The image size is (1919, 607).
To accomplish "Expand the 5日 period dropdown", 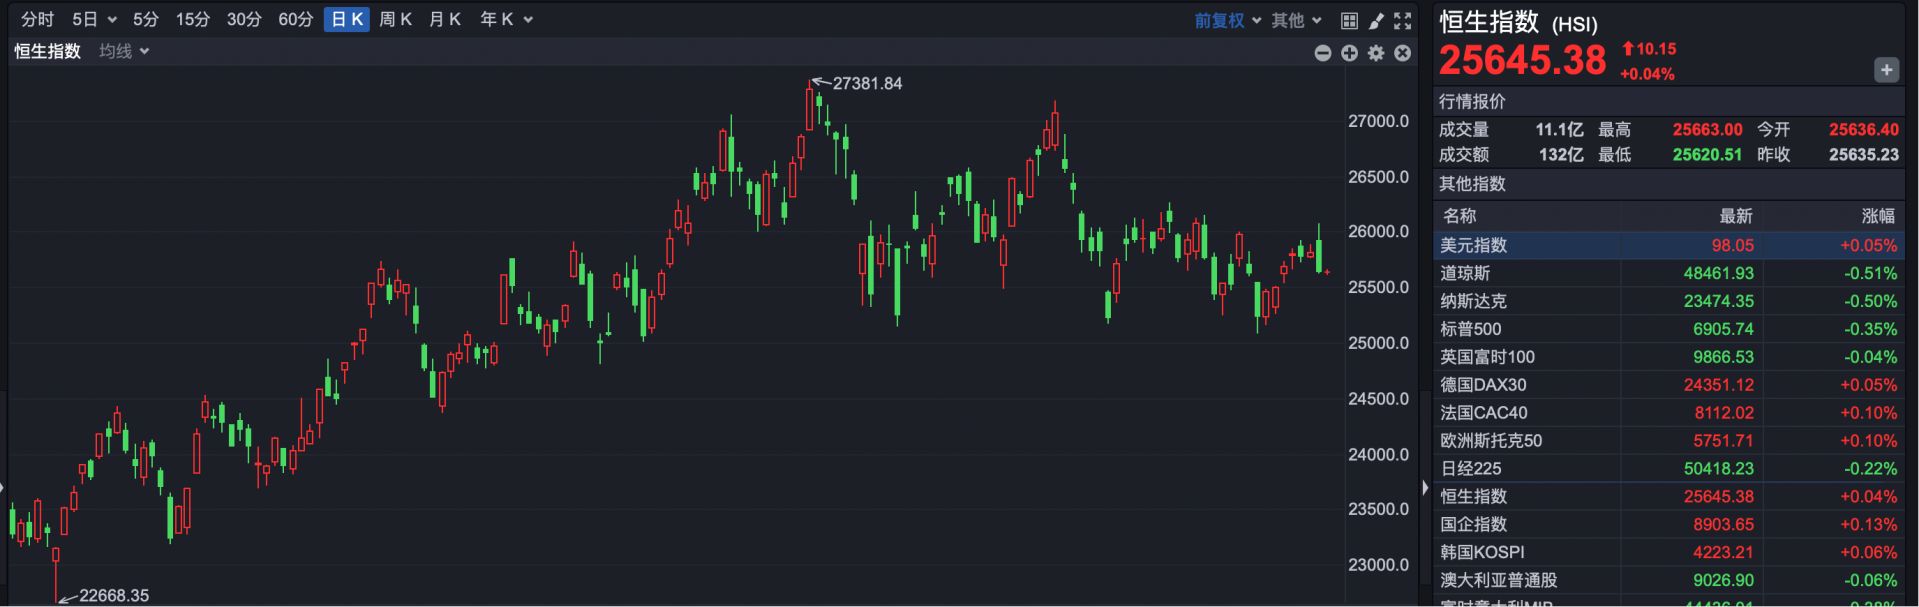I will (95, 20).
